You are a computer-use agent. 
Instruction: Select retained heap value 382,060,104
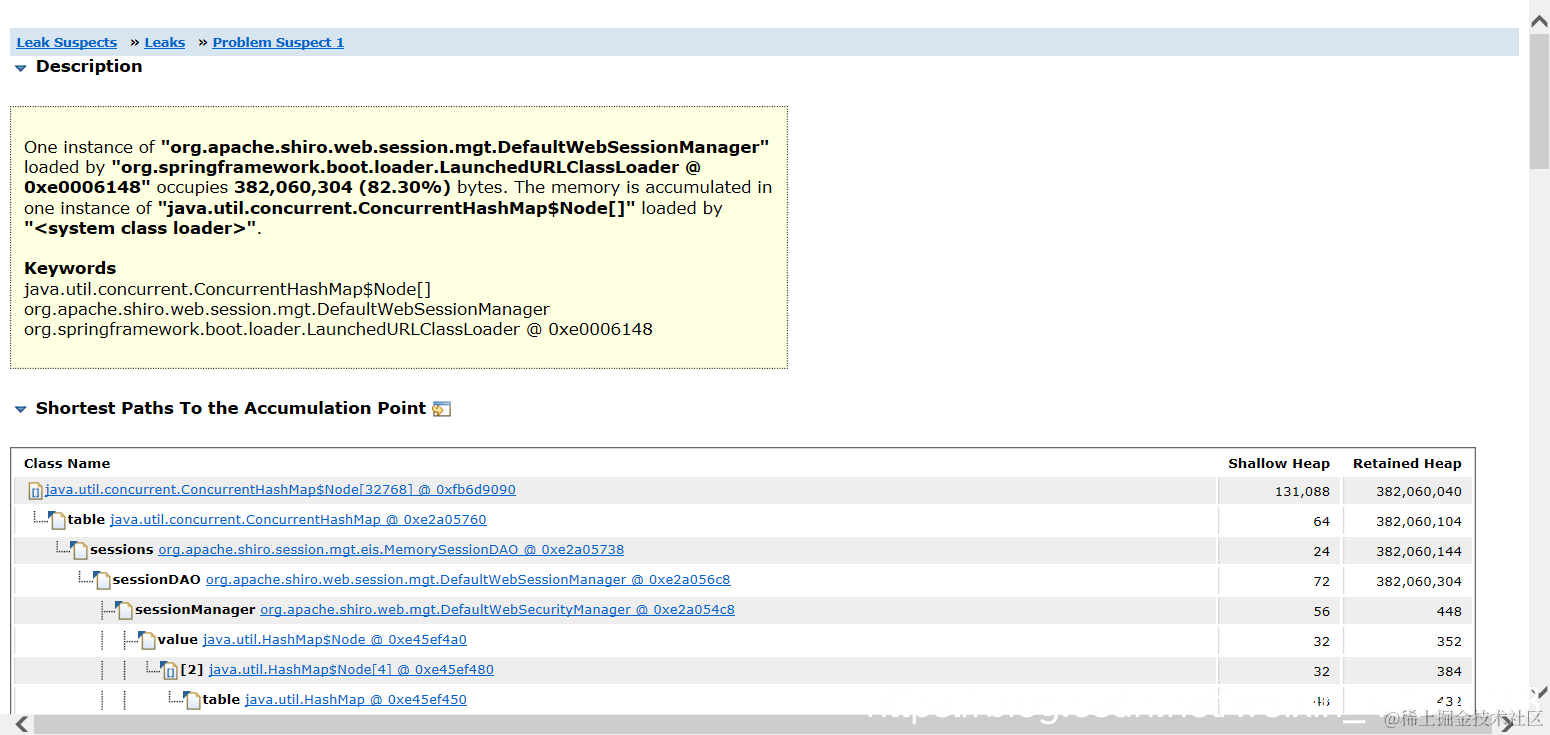pos(1419,521)
